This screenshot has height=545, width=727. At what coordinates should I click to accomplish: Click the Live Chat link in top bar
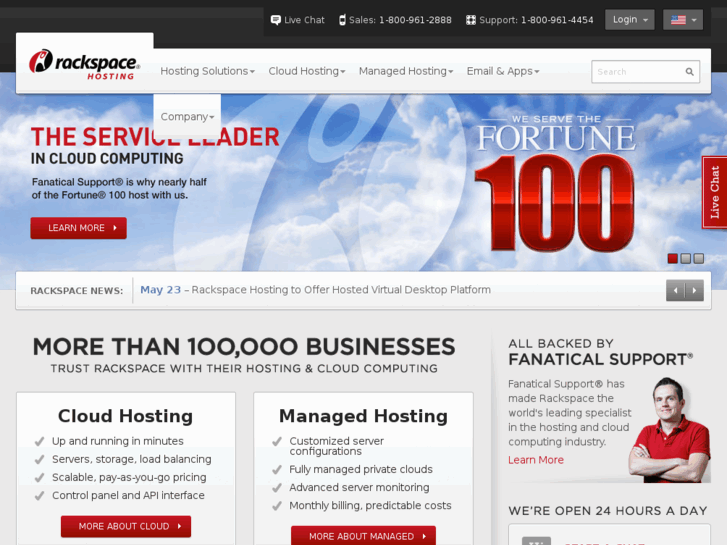(304, 20)
